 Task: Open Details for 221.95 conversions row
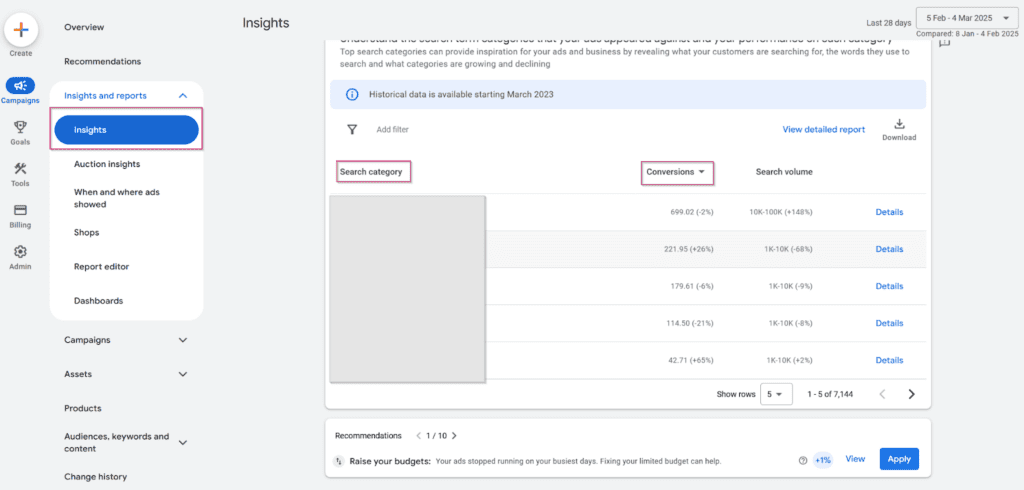[x=889, y=249]
